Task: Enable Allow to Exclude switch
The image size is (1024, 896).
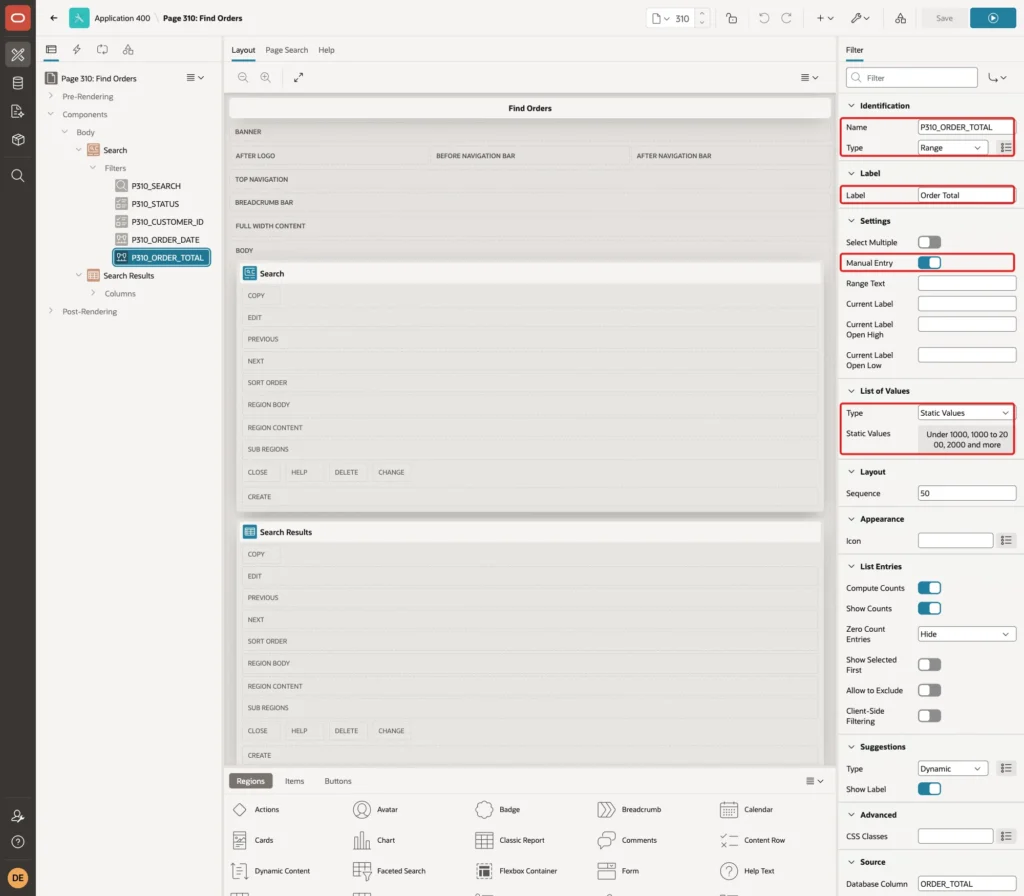Action: click(x=929, y=690)
